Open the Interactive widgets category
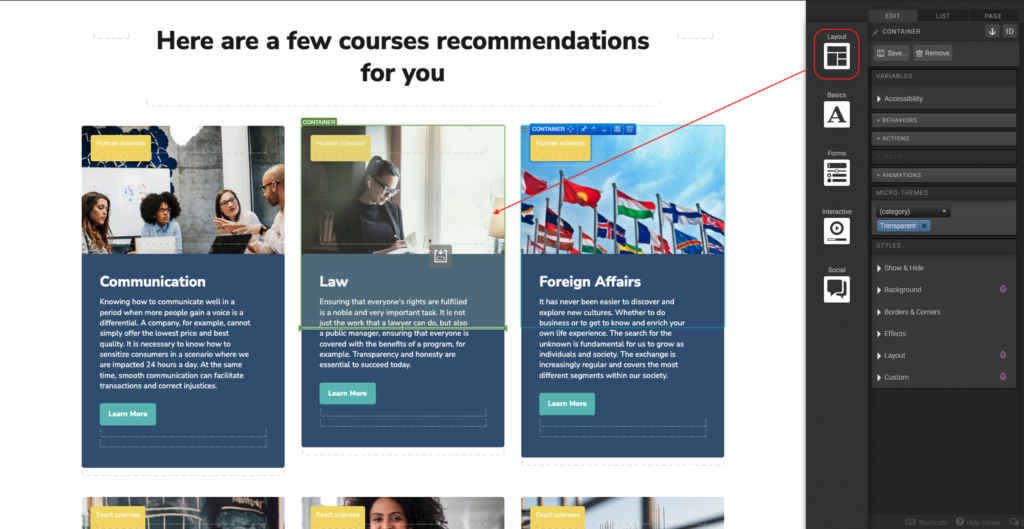1024x529 pixels. (x=837, y=231)
